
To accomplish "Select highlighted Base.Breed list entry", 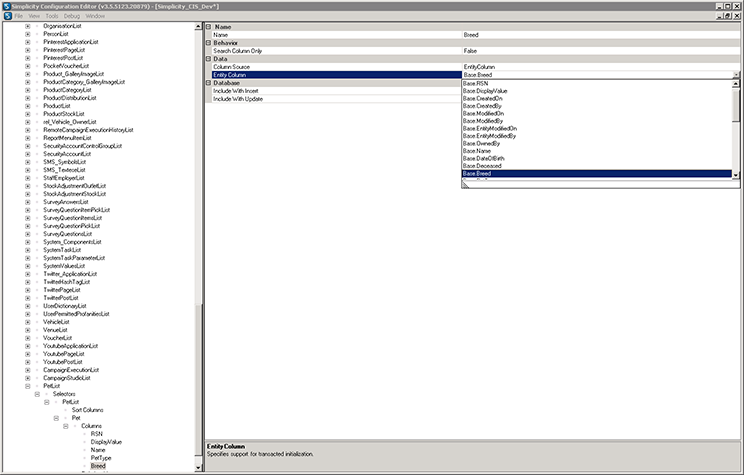I will point(597,174).
